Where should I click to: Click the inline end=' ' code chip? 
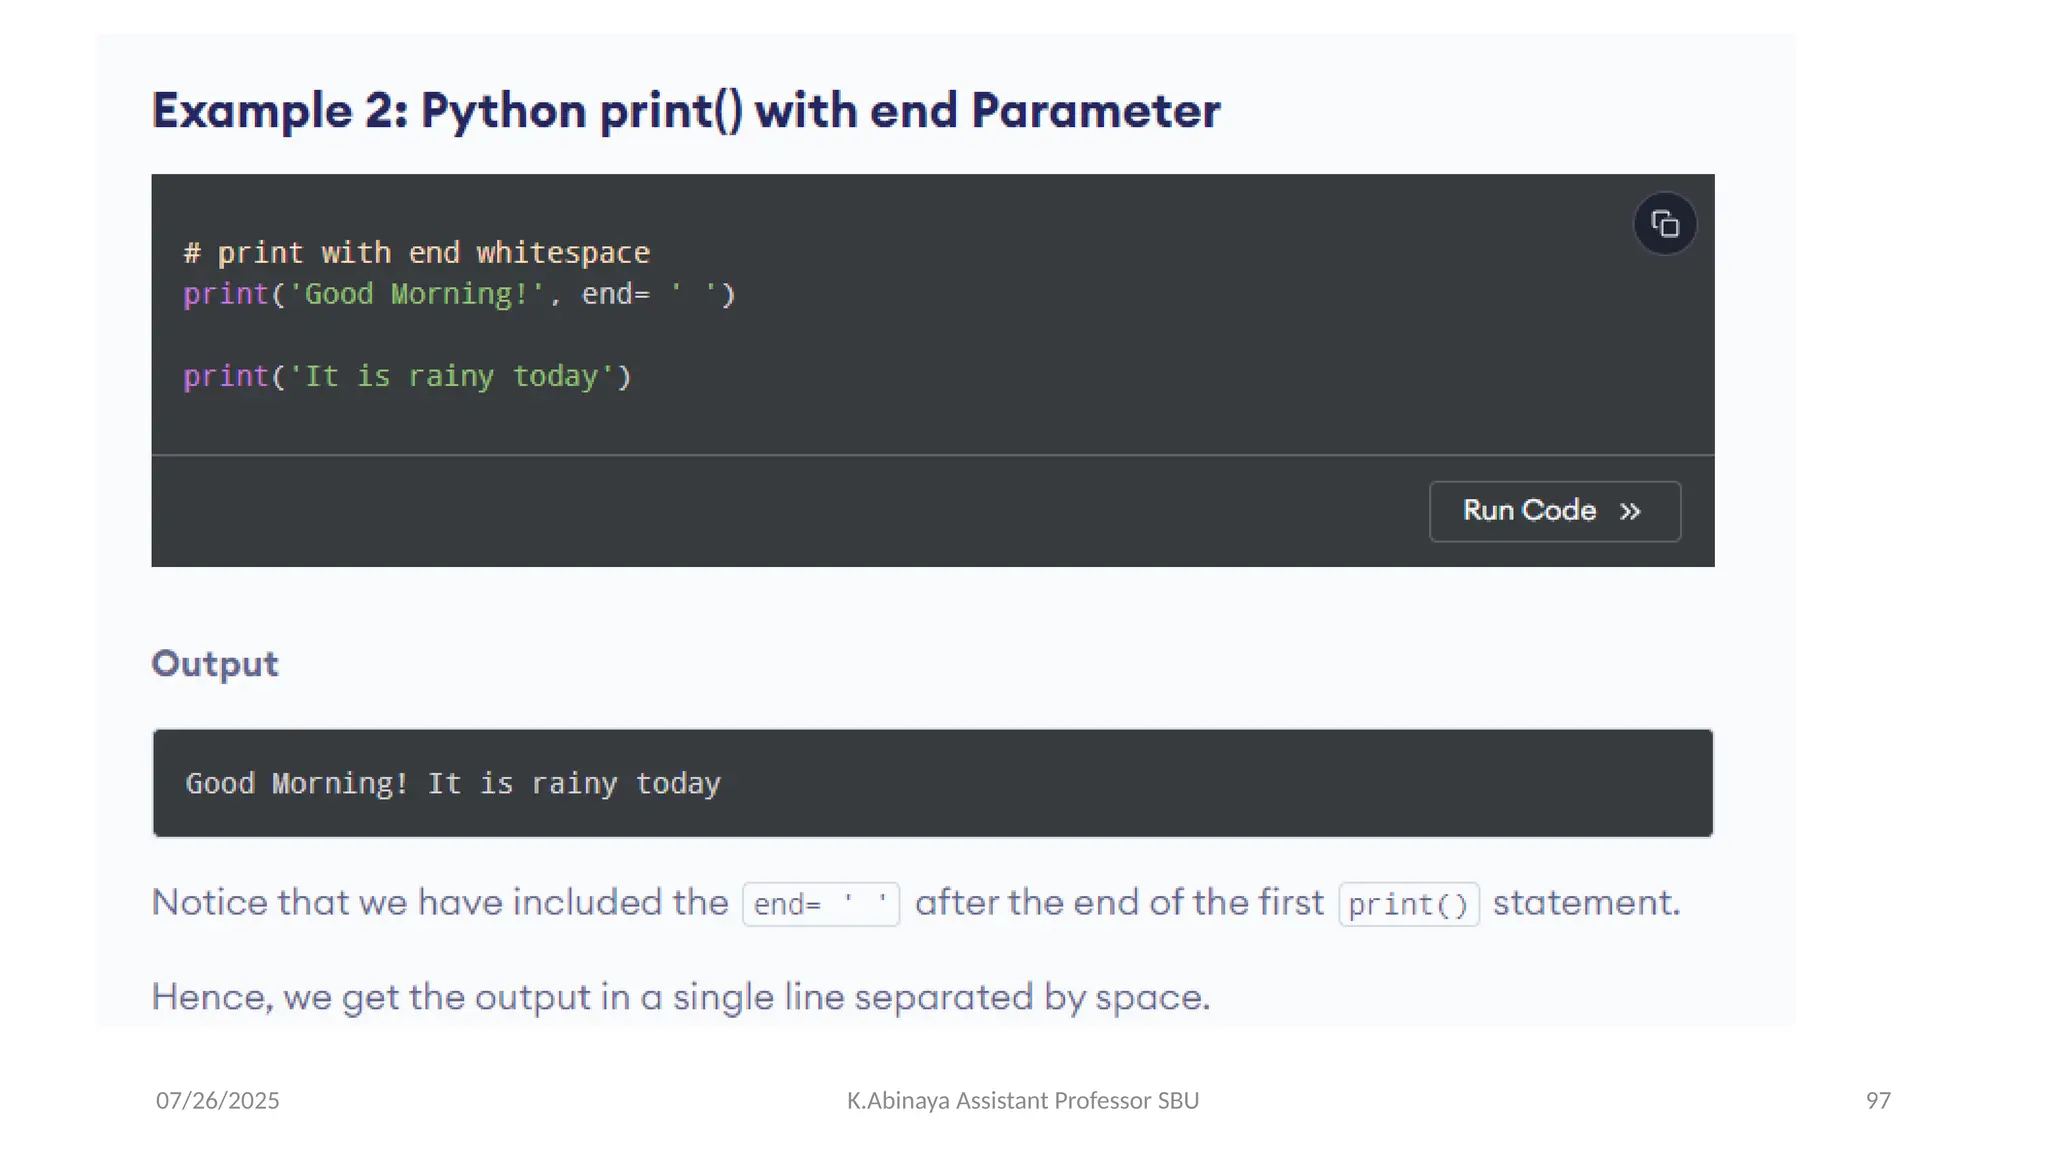pyautogui.click(x=820, y=904)
